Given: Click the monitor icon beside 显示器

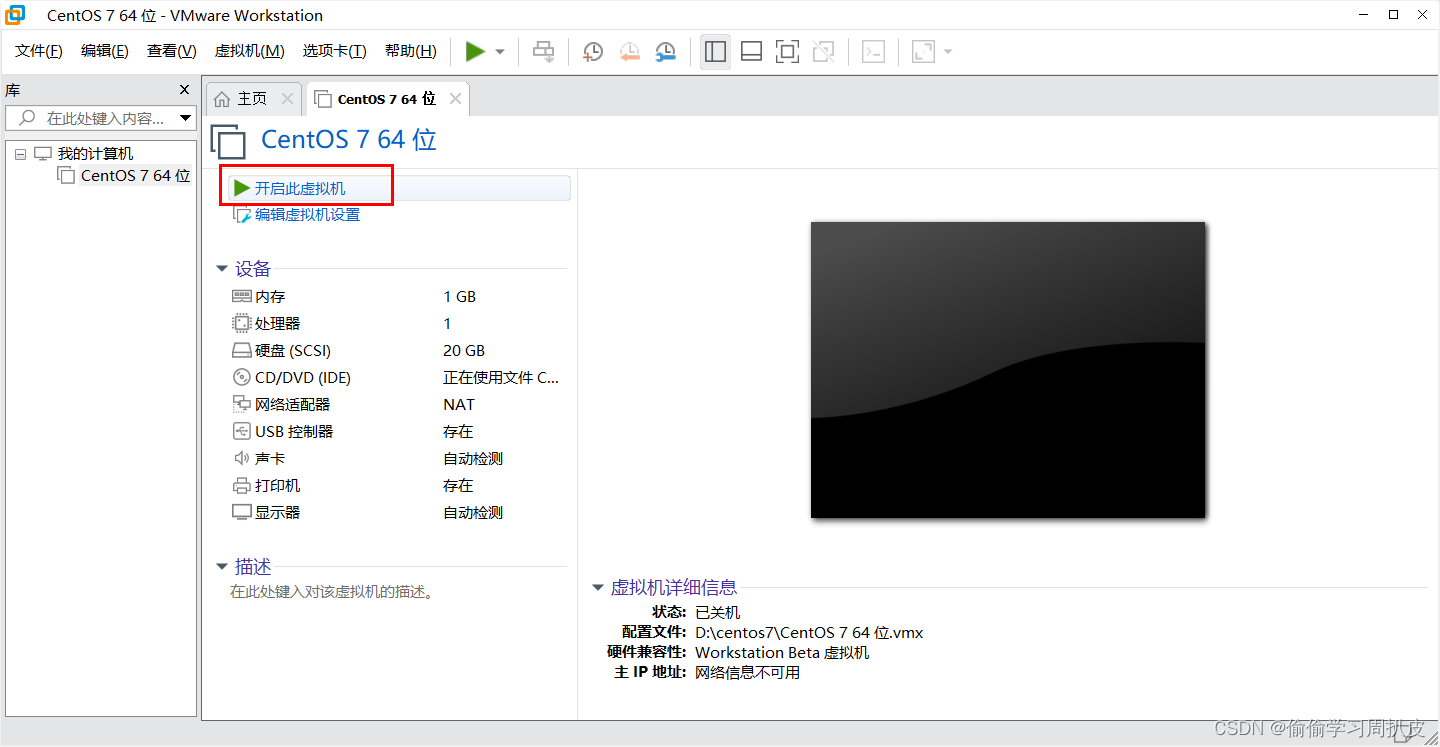Looking at the screenshot, I should click(241, 512).
